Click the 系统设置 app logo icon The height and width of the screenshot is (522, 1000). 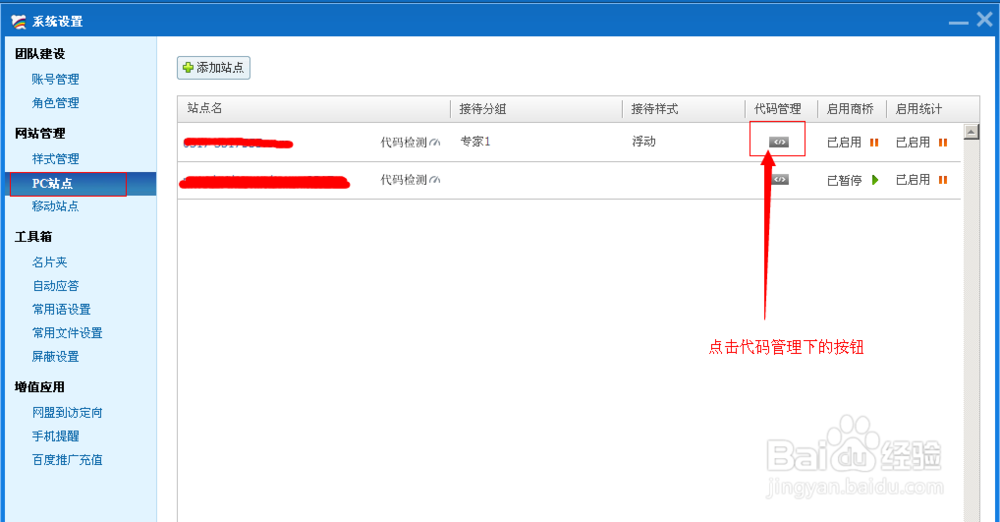click(x=18, y=22)
